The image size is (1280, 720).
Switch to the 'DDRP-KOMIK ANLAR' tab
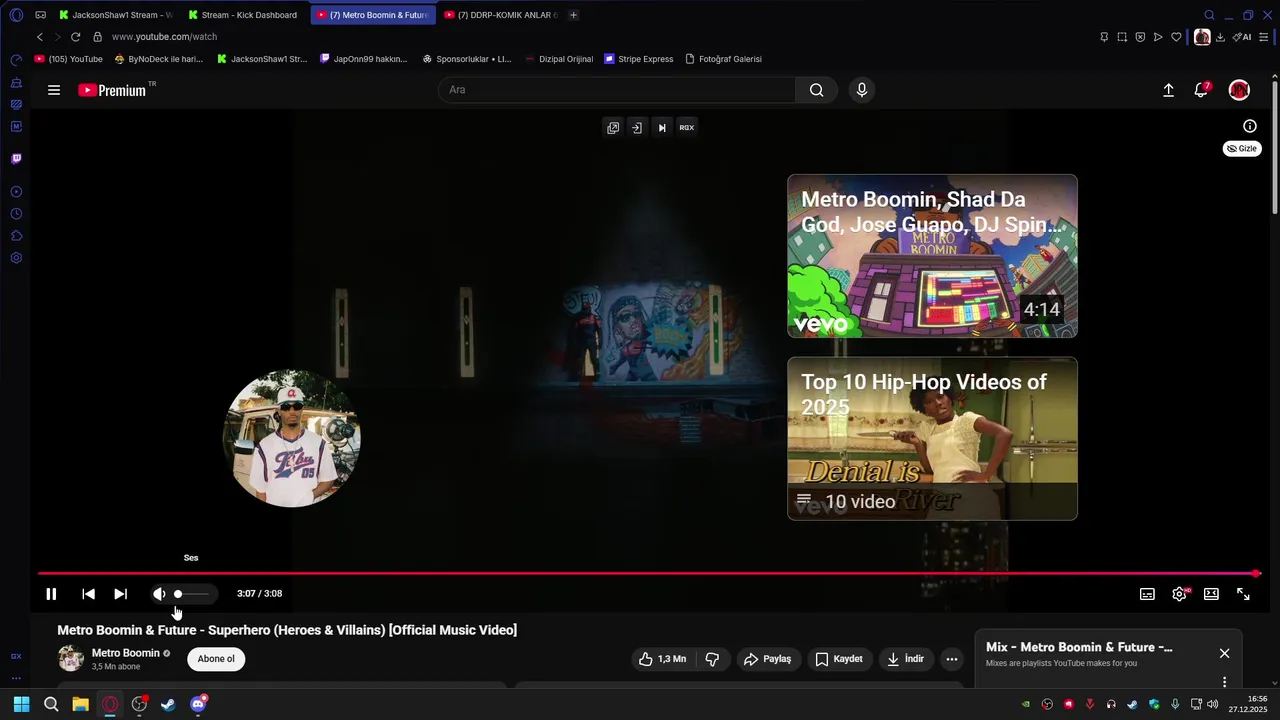tap(500, 15)
